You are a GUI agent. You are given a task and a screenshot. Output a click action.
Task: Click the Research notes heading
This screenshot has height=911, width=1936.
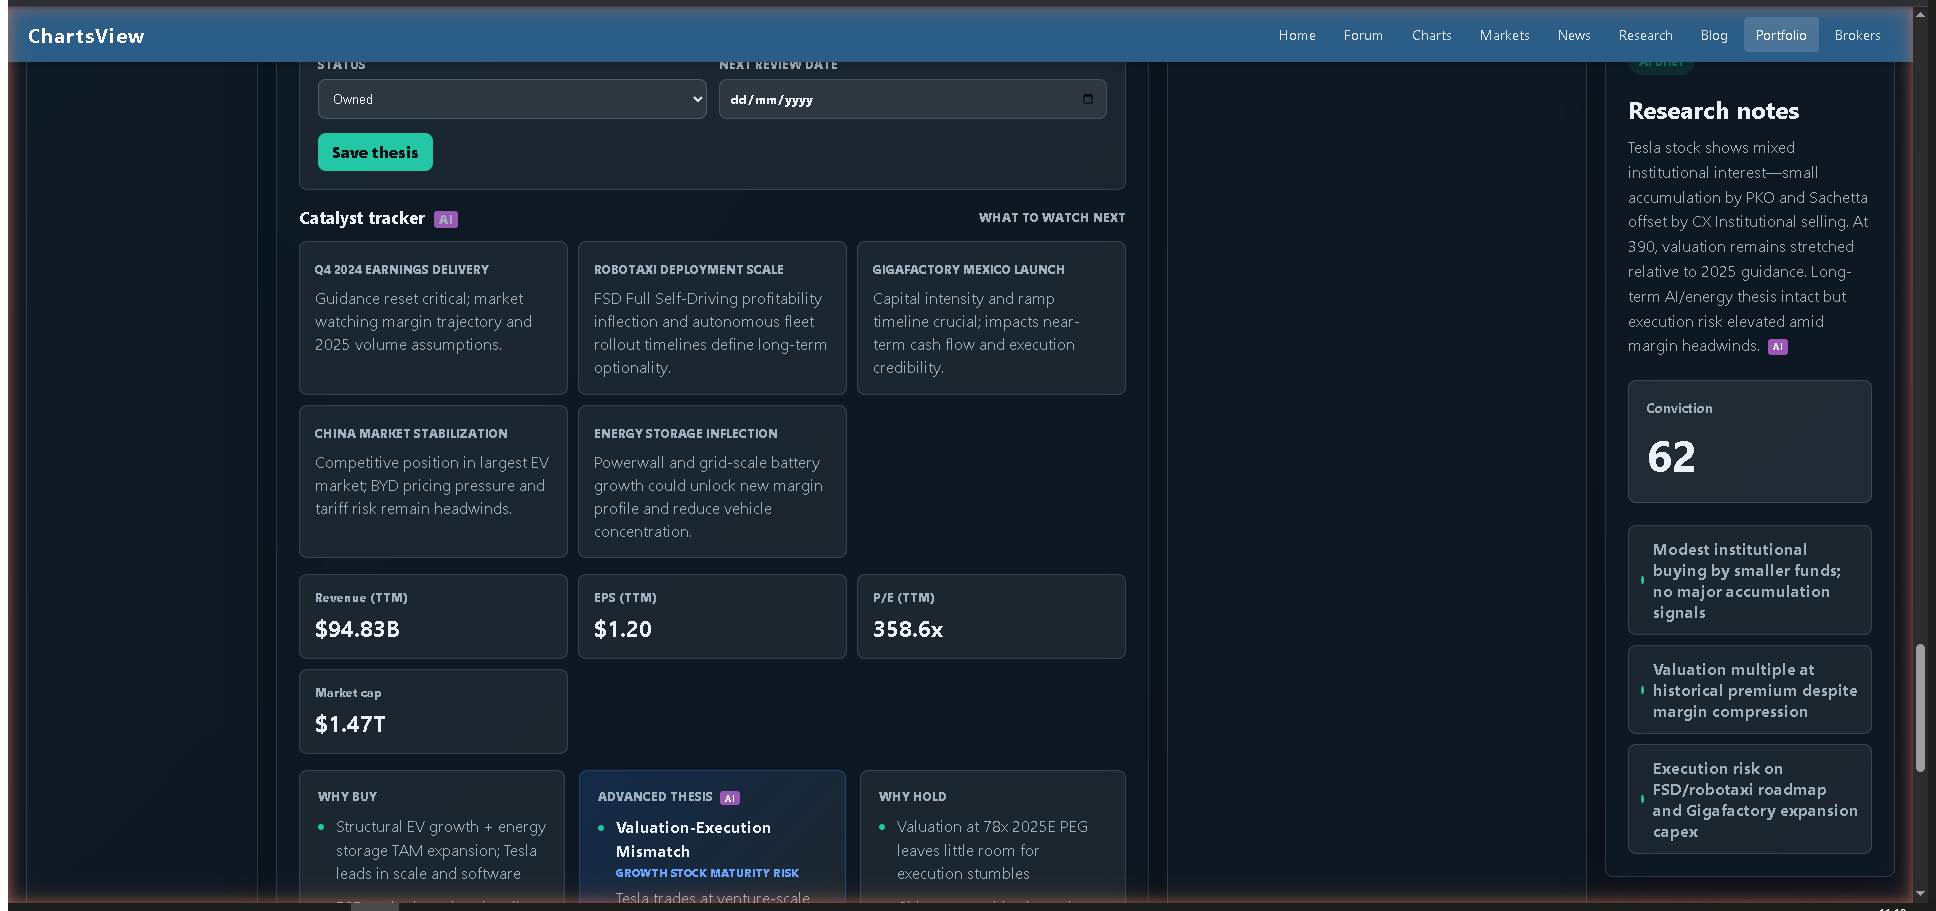pyautogui.click(x=1713, y=111)
